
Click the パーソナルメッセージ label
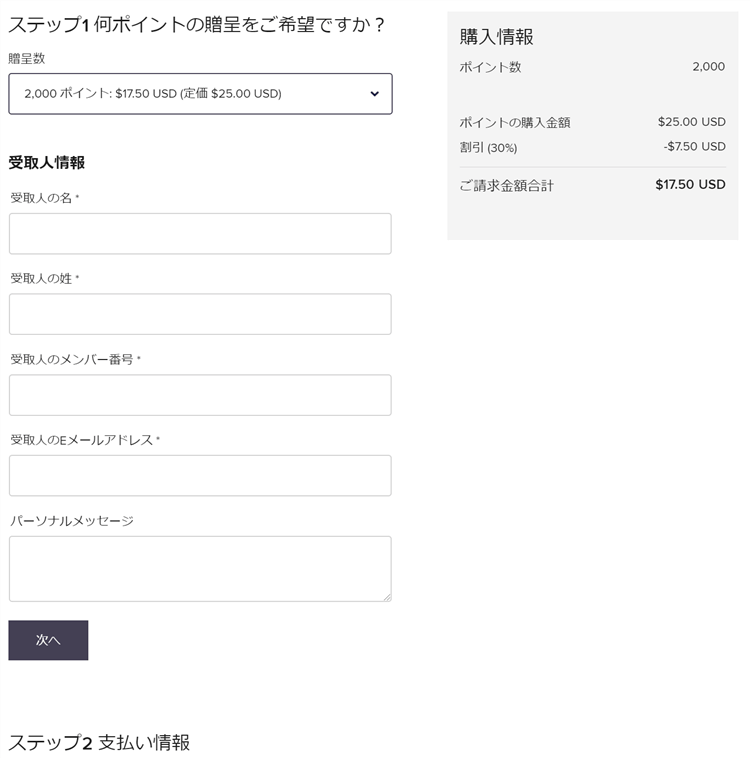coord(72,521)
